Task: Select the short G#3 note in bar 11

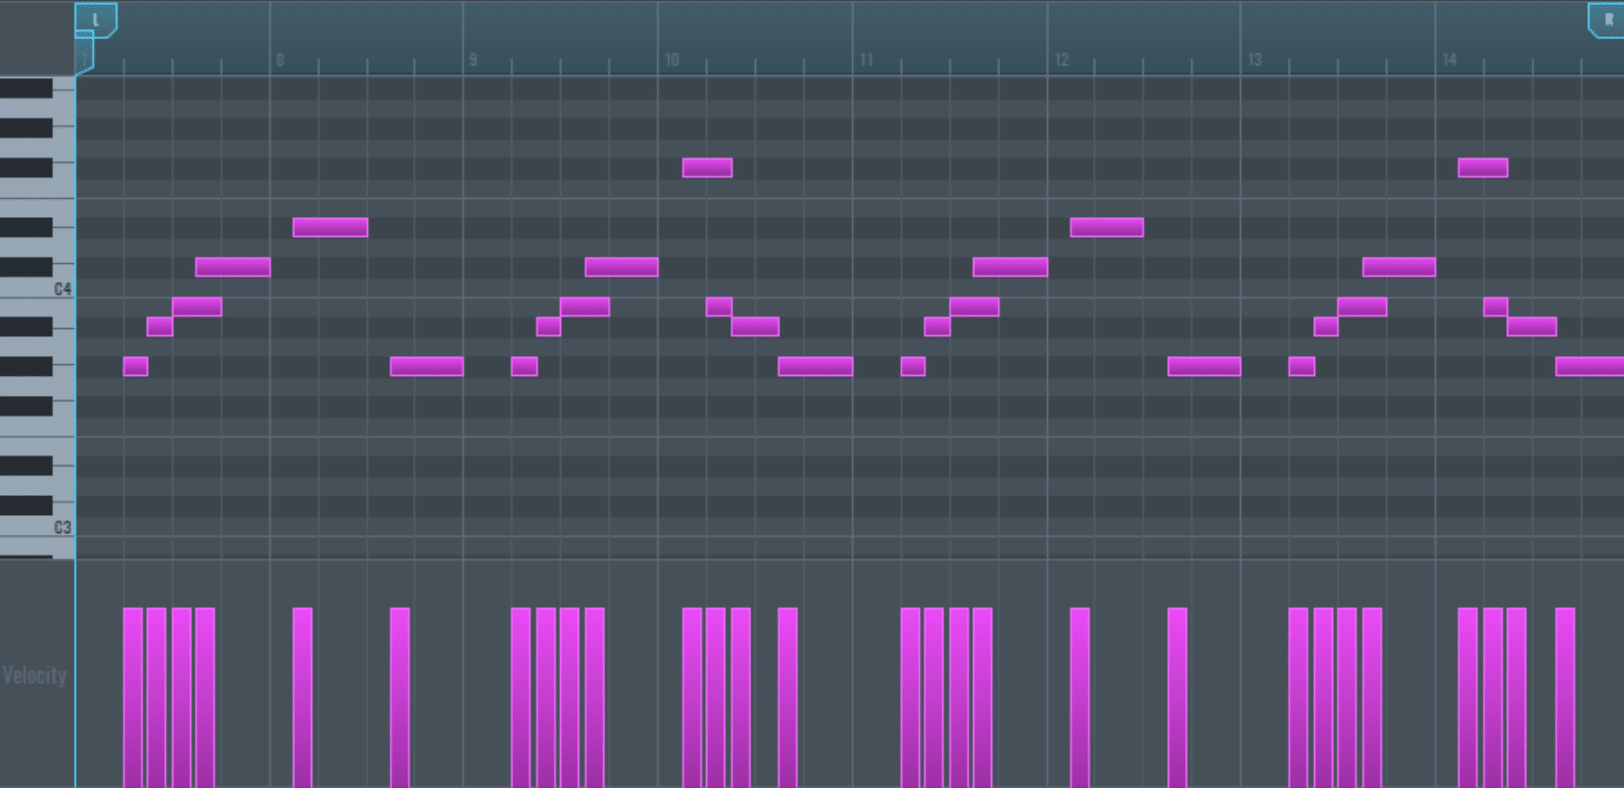Action: tap(913, 367)
